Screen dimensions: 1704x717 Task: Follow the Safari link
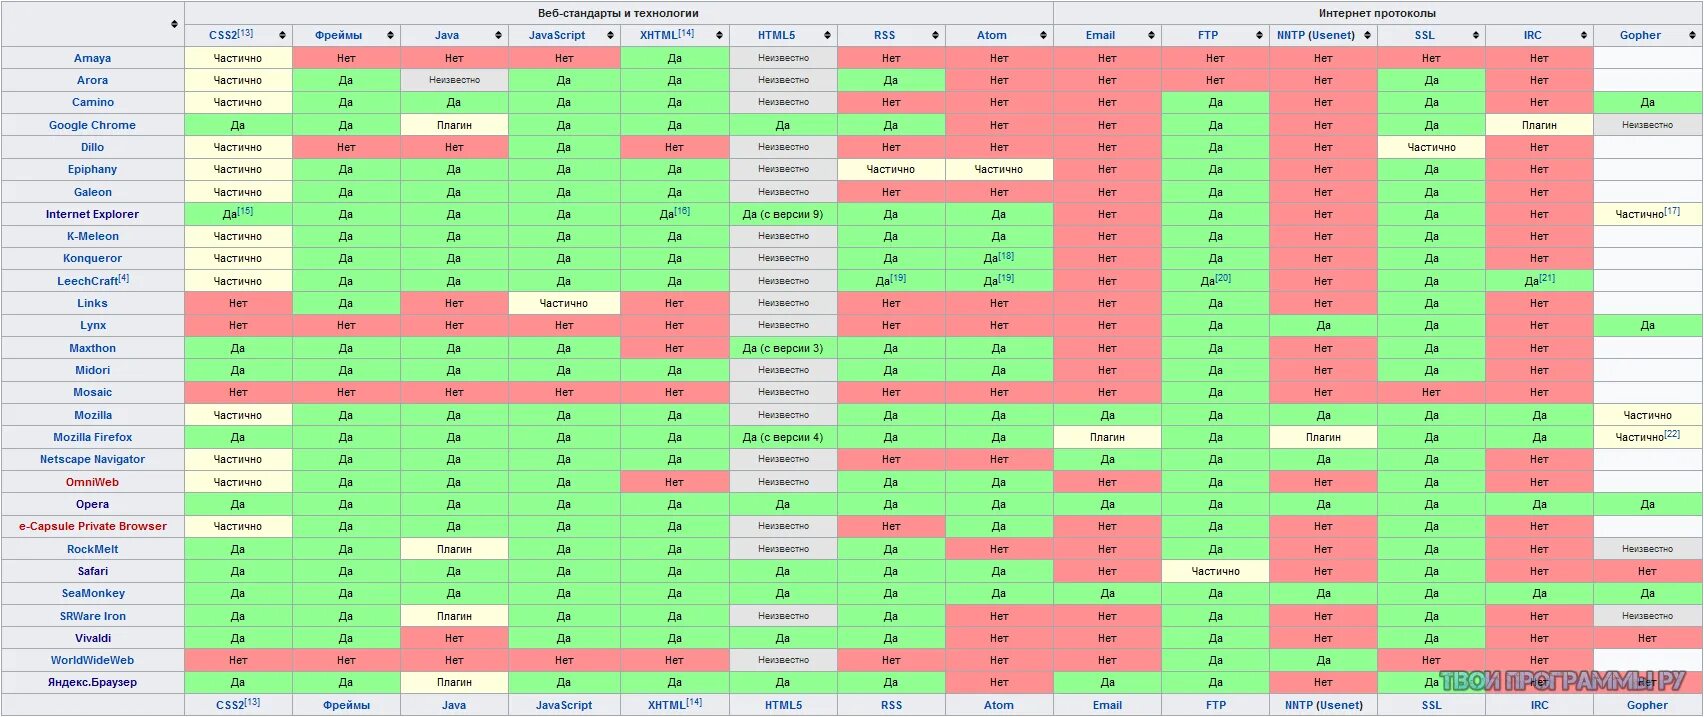coord(92,571)
